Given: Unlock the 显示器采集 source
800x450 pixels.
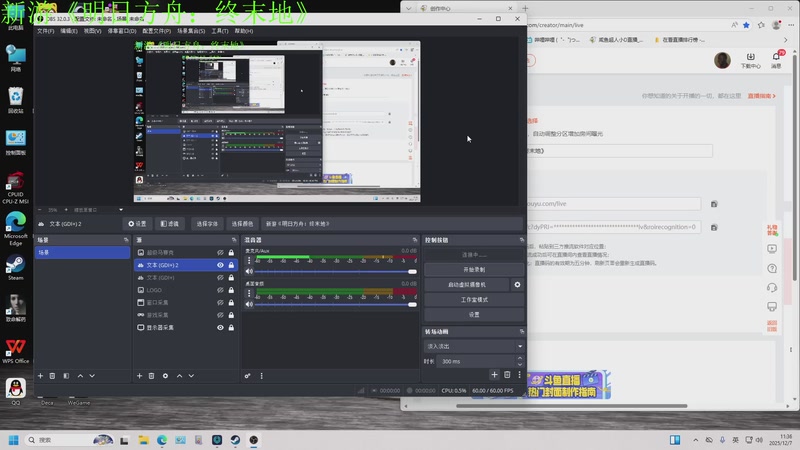Looking at the screenshot, I should point(231,328).
